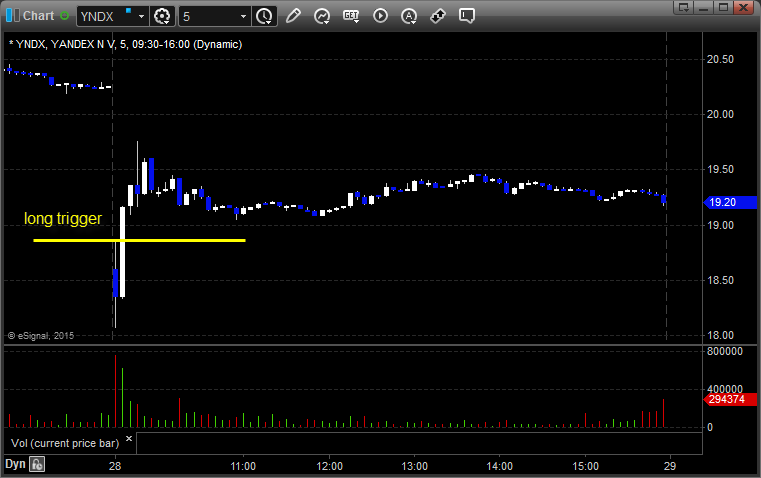Expand the YNDX symbol dropdown

pos(141,16)
